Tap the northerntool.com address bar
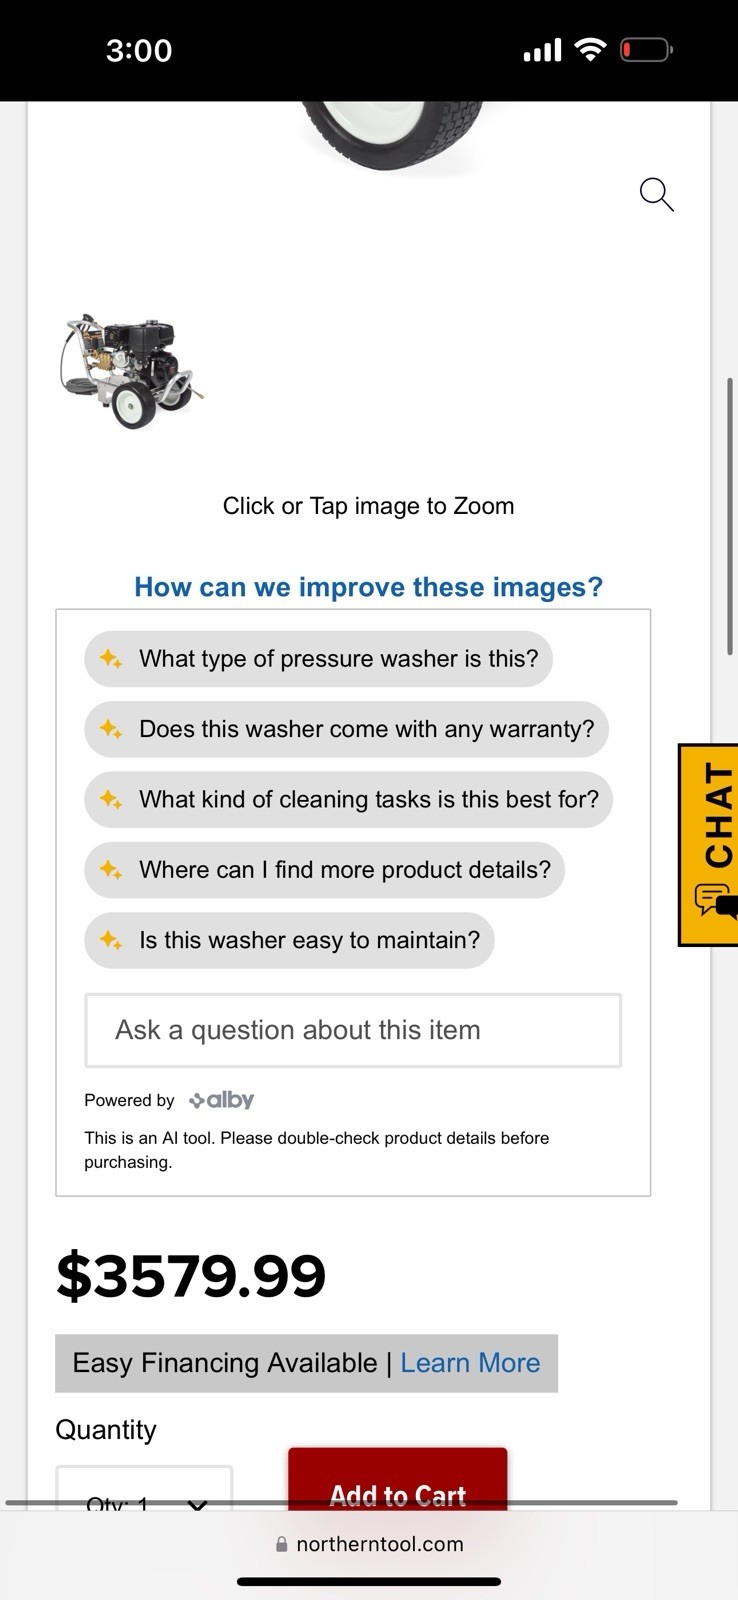738x1600 pixels. point(369,1544)
